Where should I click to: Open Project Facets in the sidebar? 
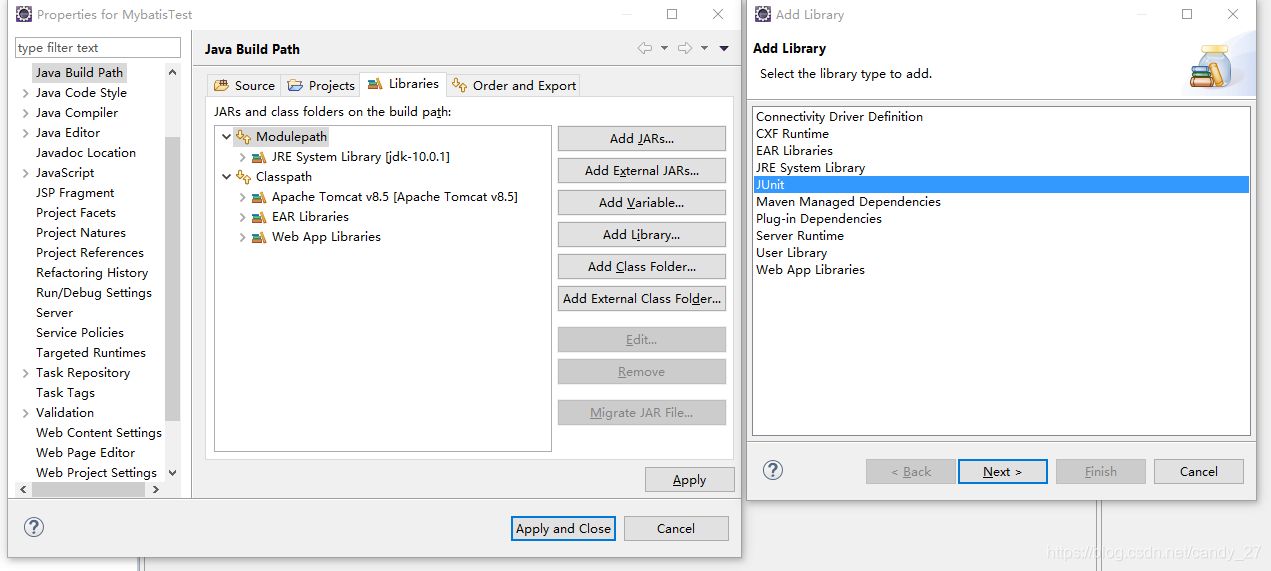pos(76,213)
